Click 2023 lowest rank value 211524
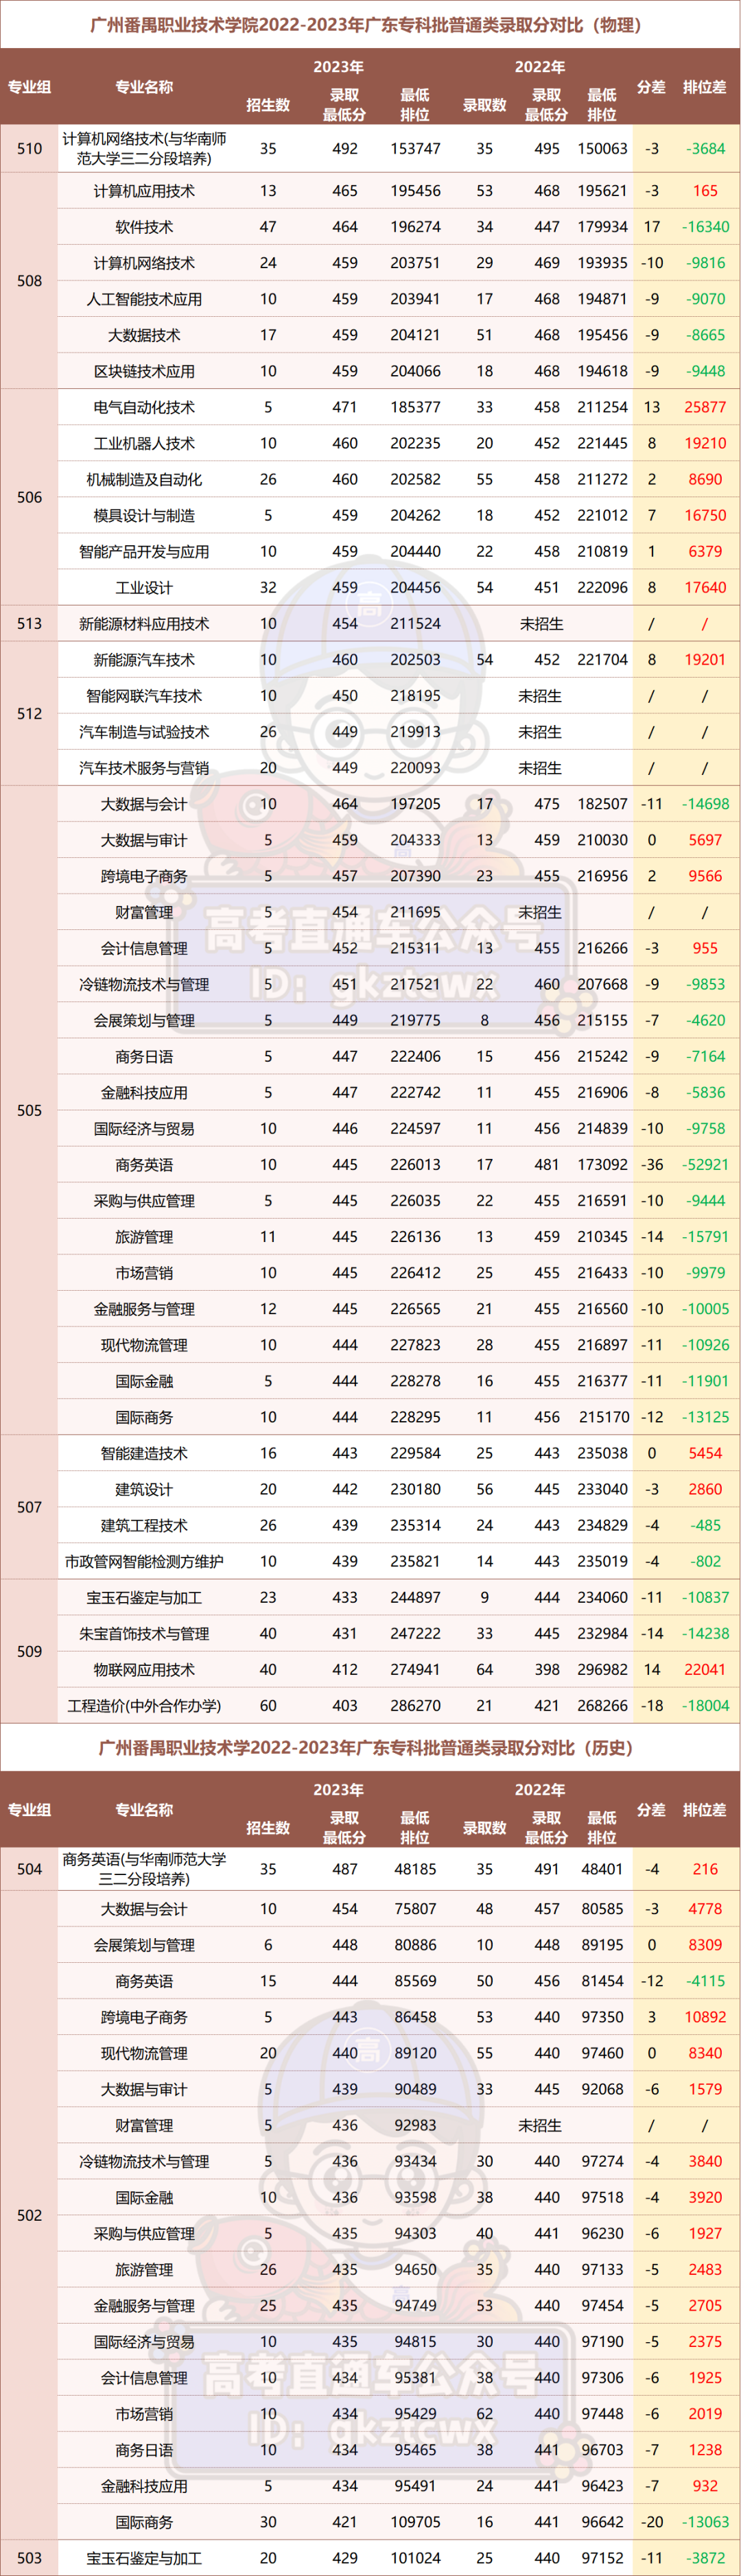The height and width of the screenshot is (2576, 741). [415, 624]
